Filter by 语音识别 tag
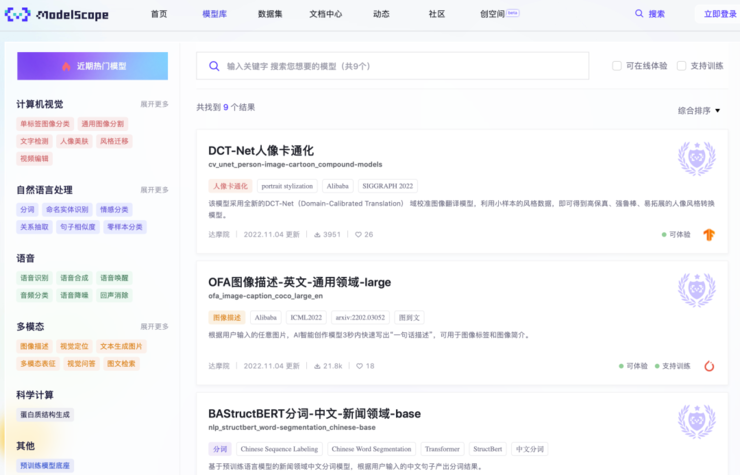This screenshot has height=475, width=740. pos(34,278)
